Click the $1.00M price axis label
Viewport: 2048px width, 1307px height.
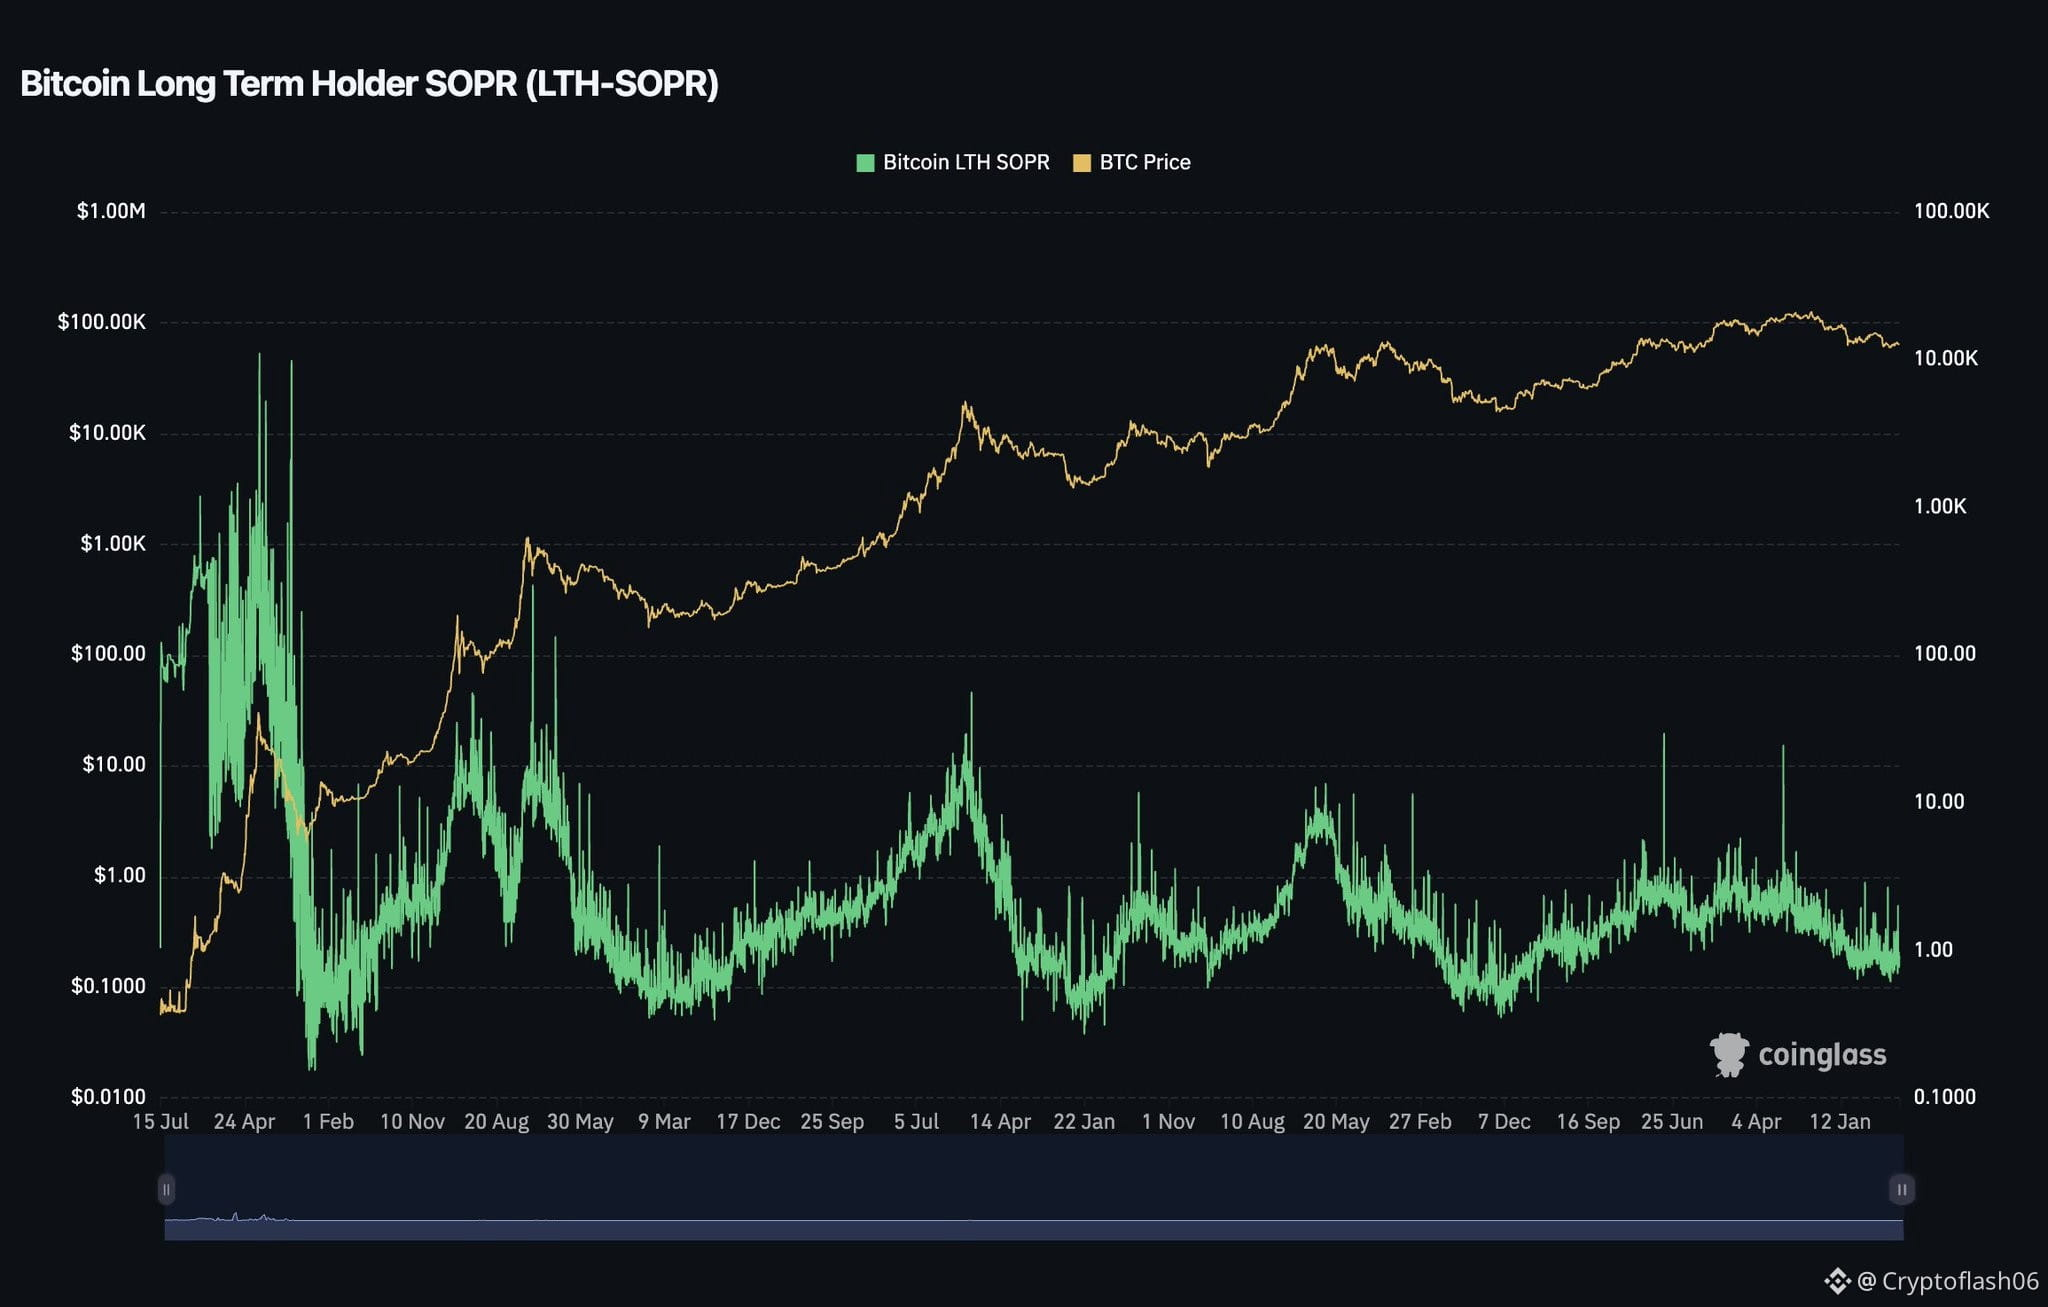[x=111, y=211]
